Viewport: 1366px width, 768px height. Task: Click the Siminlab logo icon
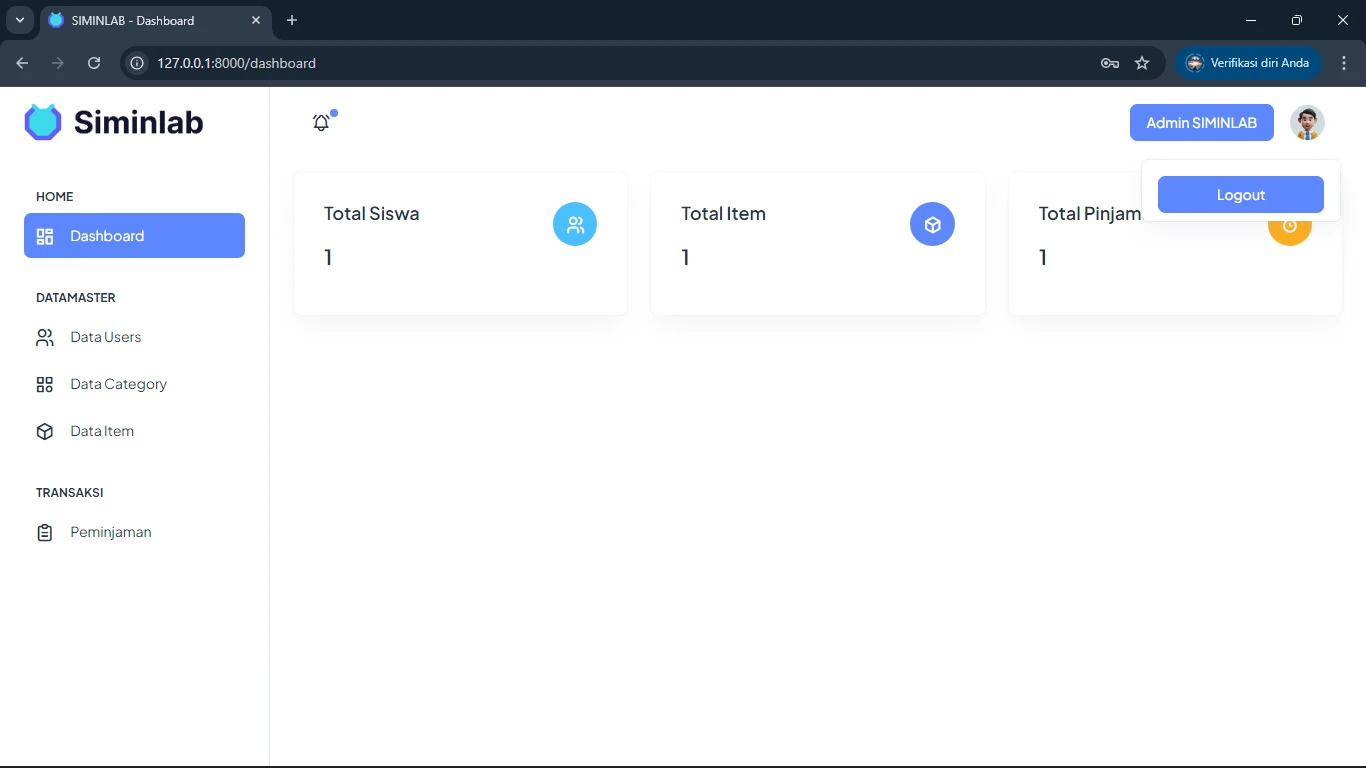pos(43,122)
